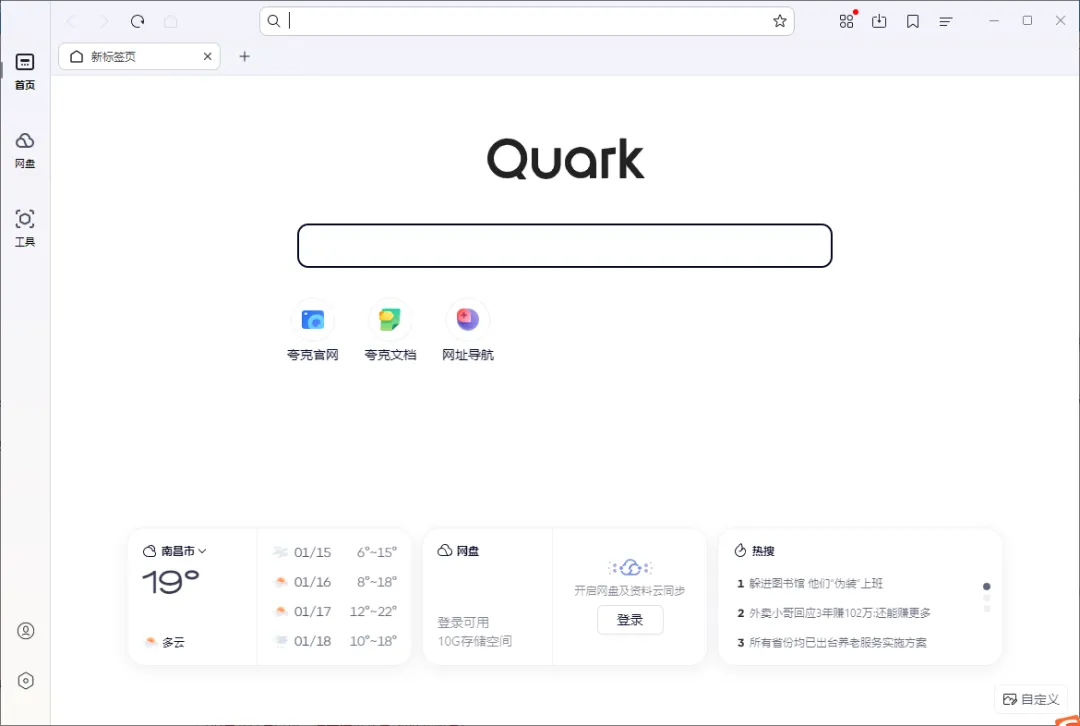Screen dimensions: 1080x726
Task: Open the 工具 tools sidebar icon
Action: [25, 228]
